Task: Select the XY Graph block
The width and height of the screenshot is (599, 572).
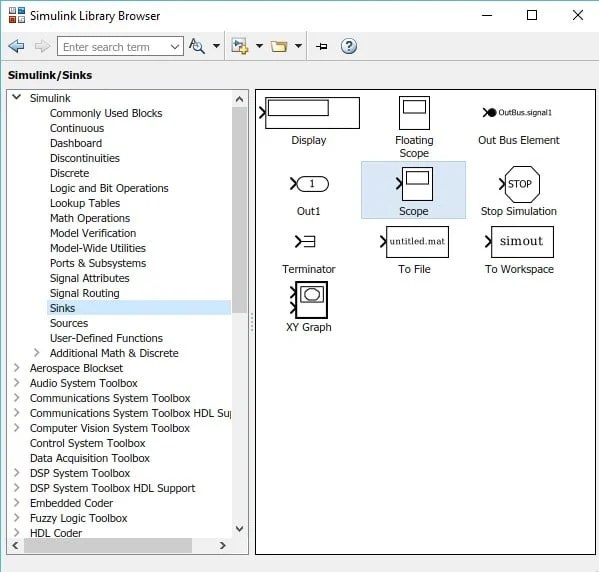Action: 309,300
